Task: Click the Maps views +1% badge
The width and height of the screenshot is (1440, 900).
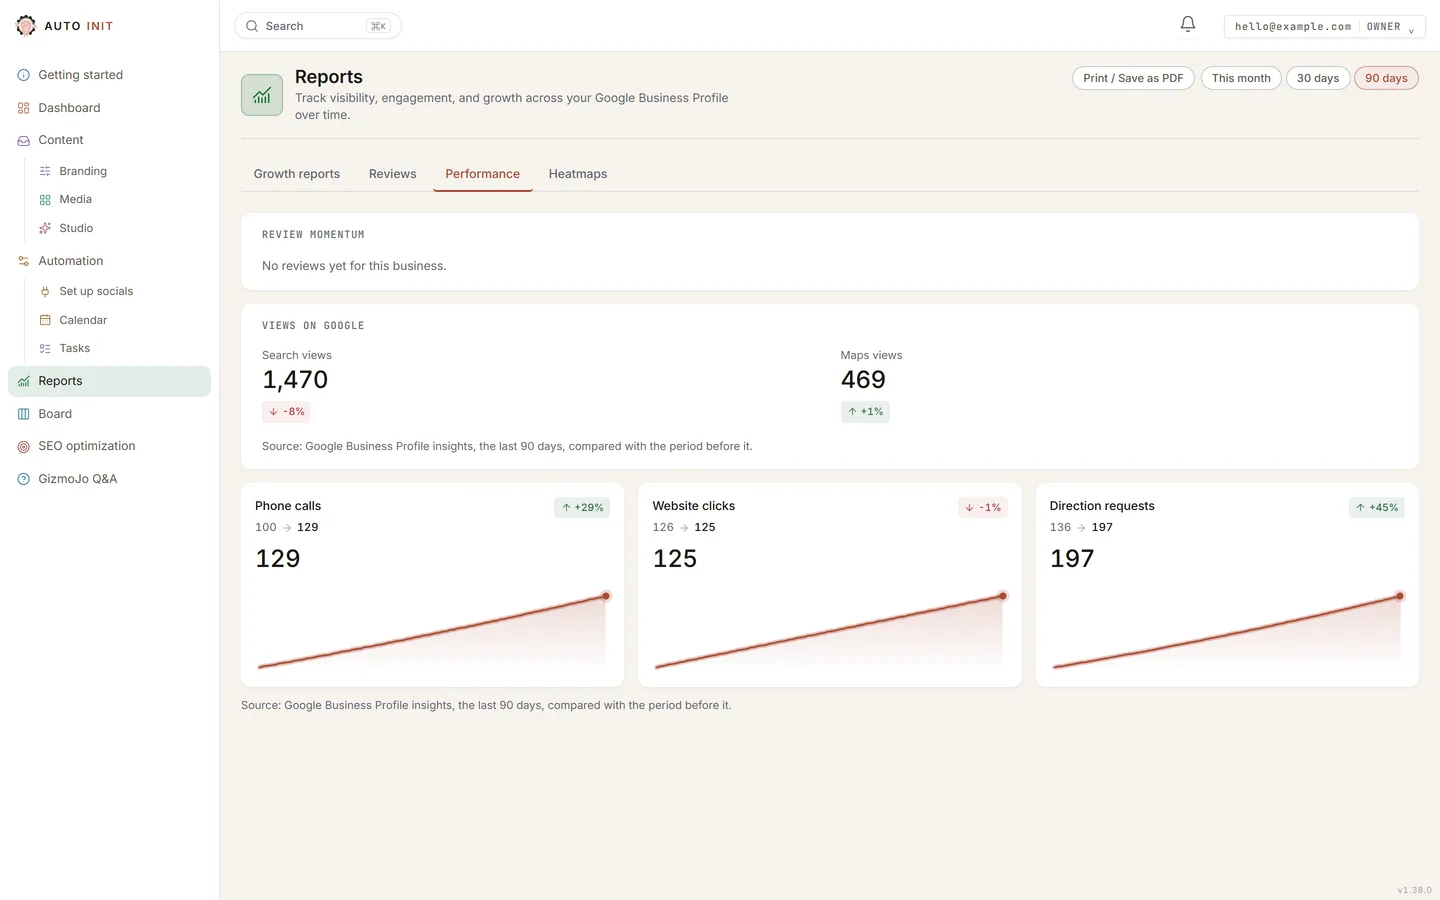Action: pyautogui.click(x=866, y=412)
